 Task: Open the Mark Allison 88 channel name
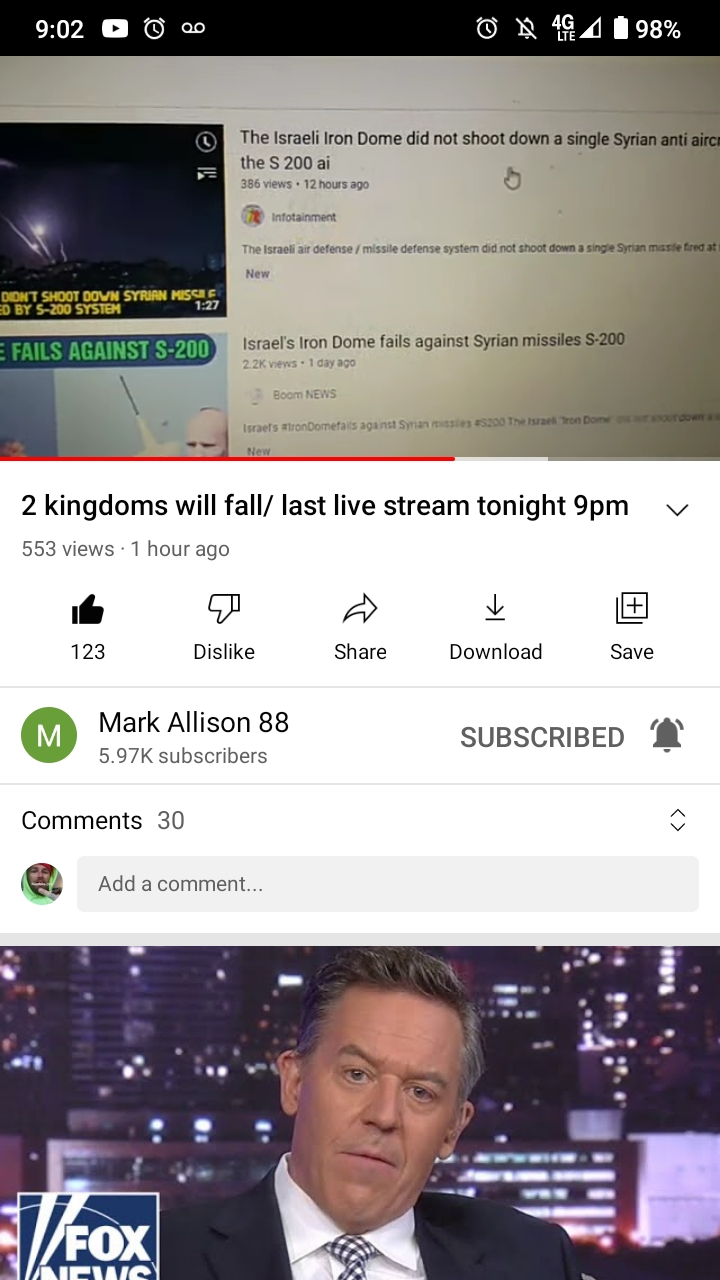[194, 722]
